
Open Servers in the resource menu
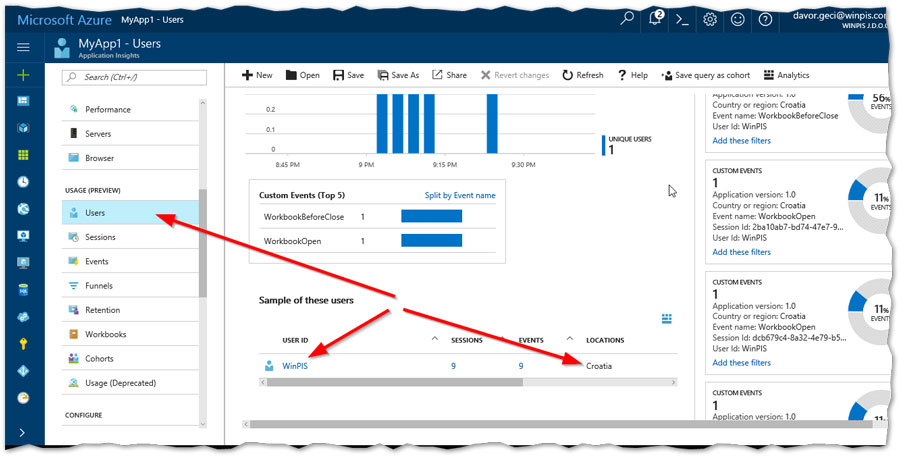pos(130,133)
